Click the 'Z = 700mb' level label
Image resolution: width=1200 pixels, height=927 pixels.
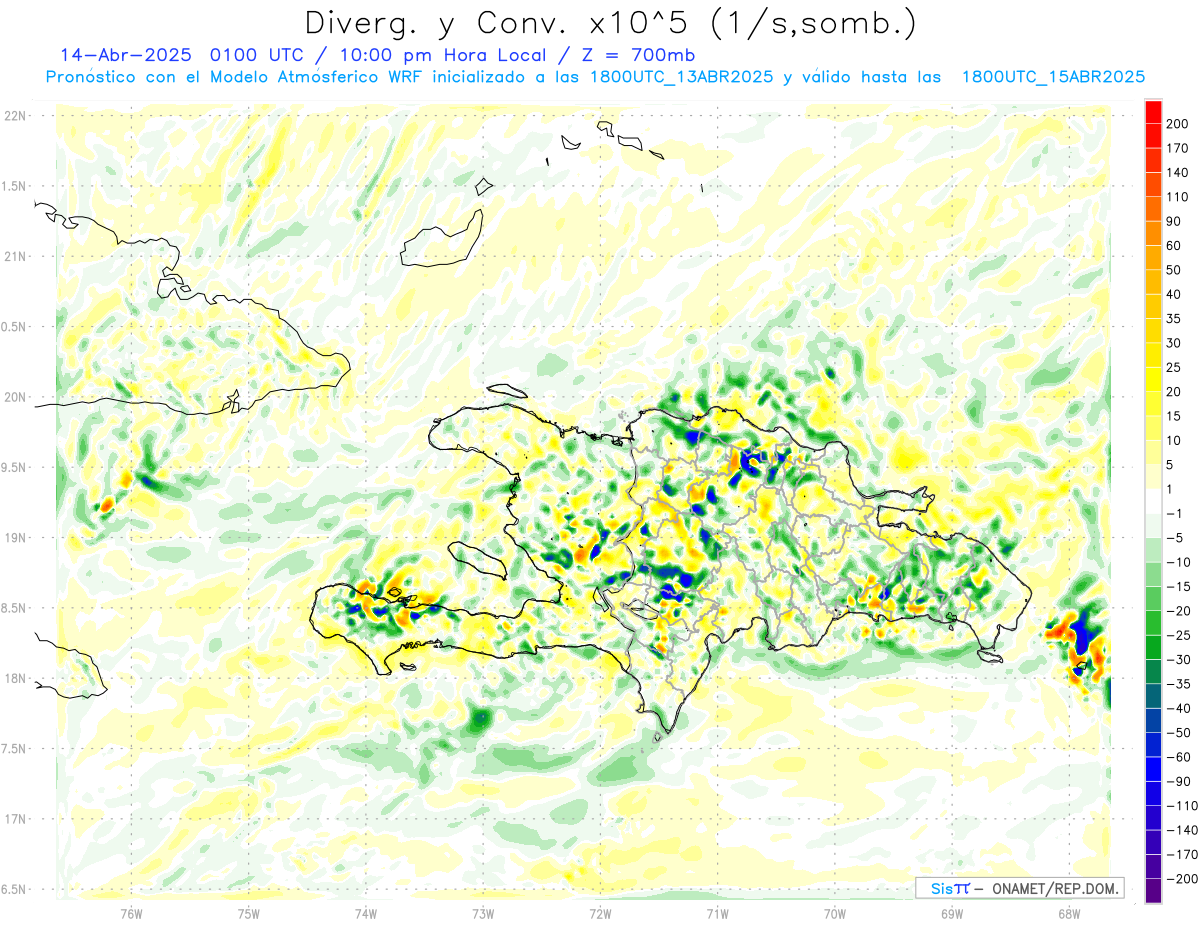pyautogui.click(x=635, y=55)
